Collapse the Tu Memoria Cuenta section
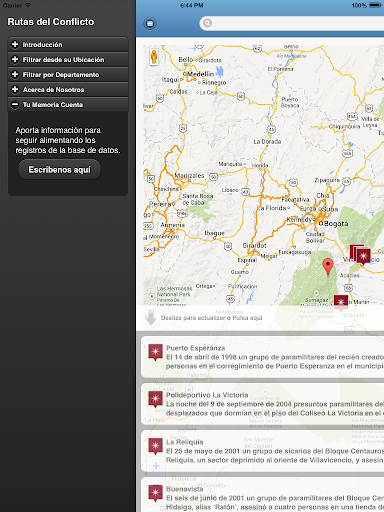The image size is (384, 512). (x=68, y=104)
